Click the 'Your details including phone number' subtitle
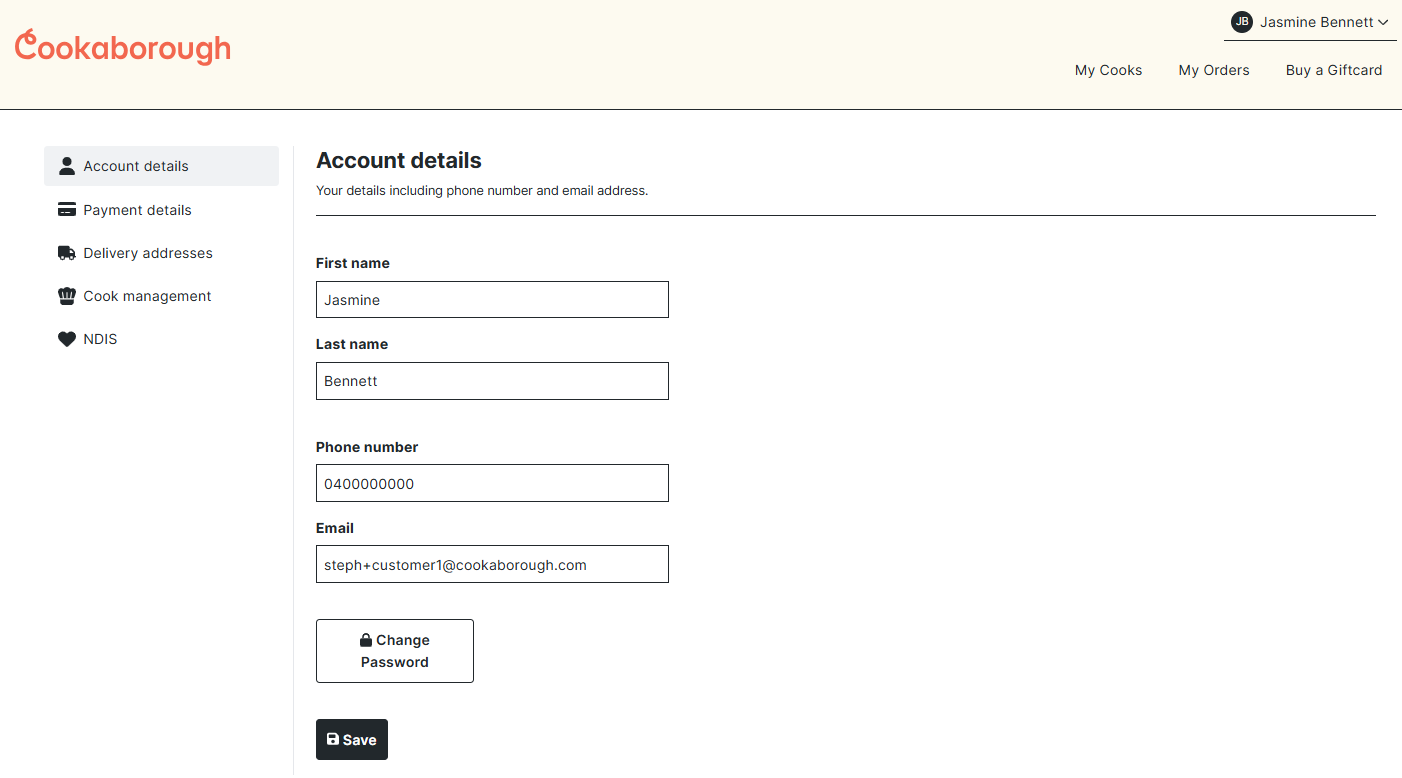This screenshot has height=778, width=1402. [x=482, y=190]
